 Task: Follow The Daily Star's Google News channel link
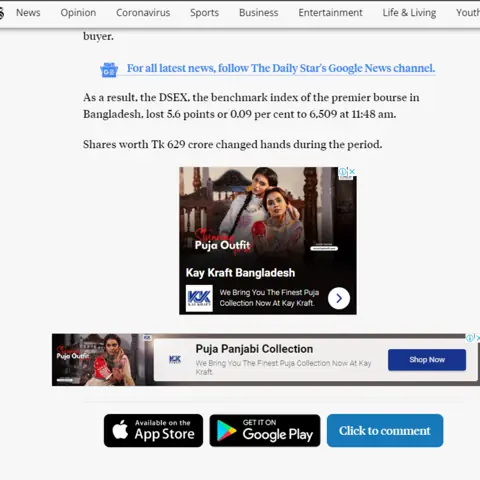(x=281, y=68)
